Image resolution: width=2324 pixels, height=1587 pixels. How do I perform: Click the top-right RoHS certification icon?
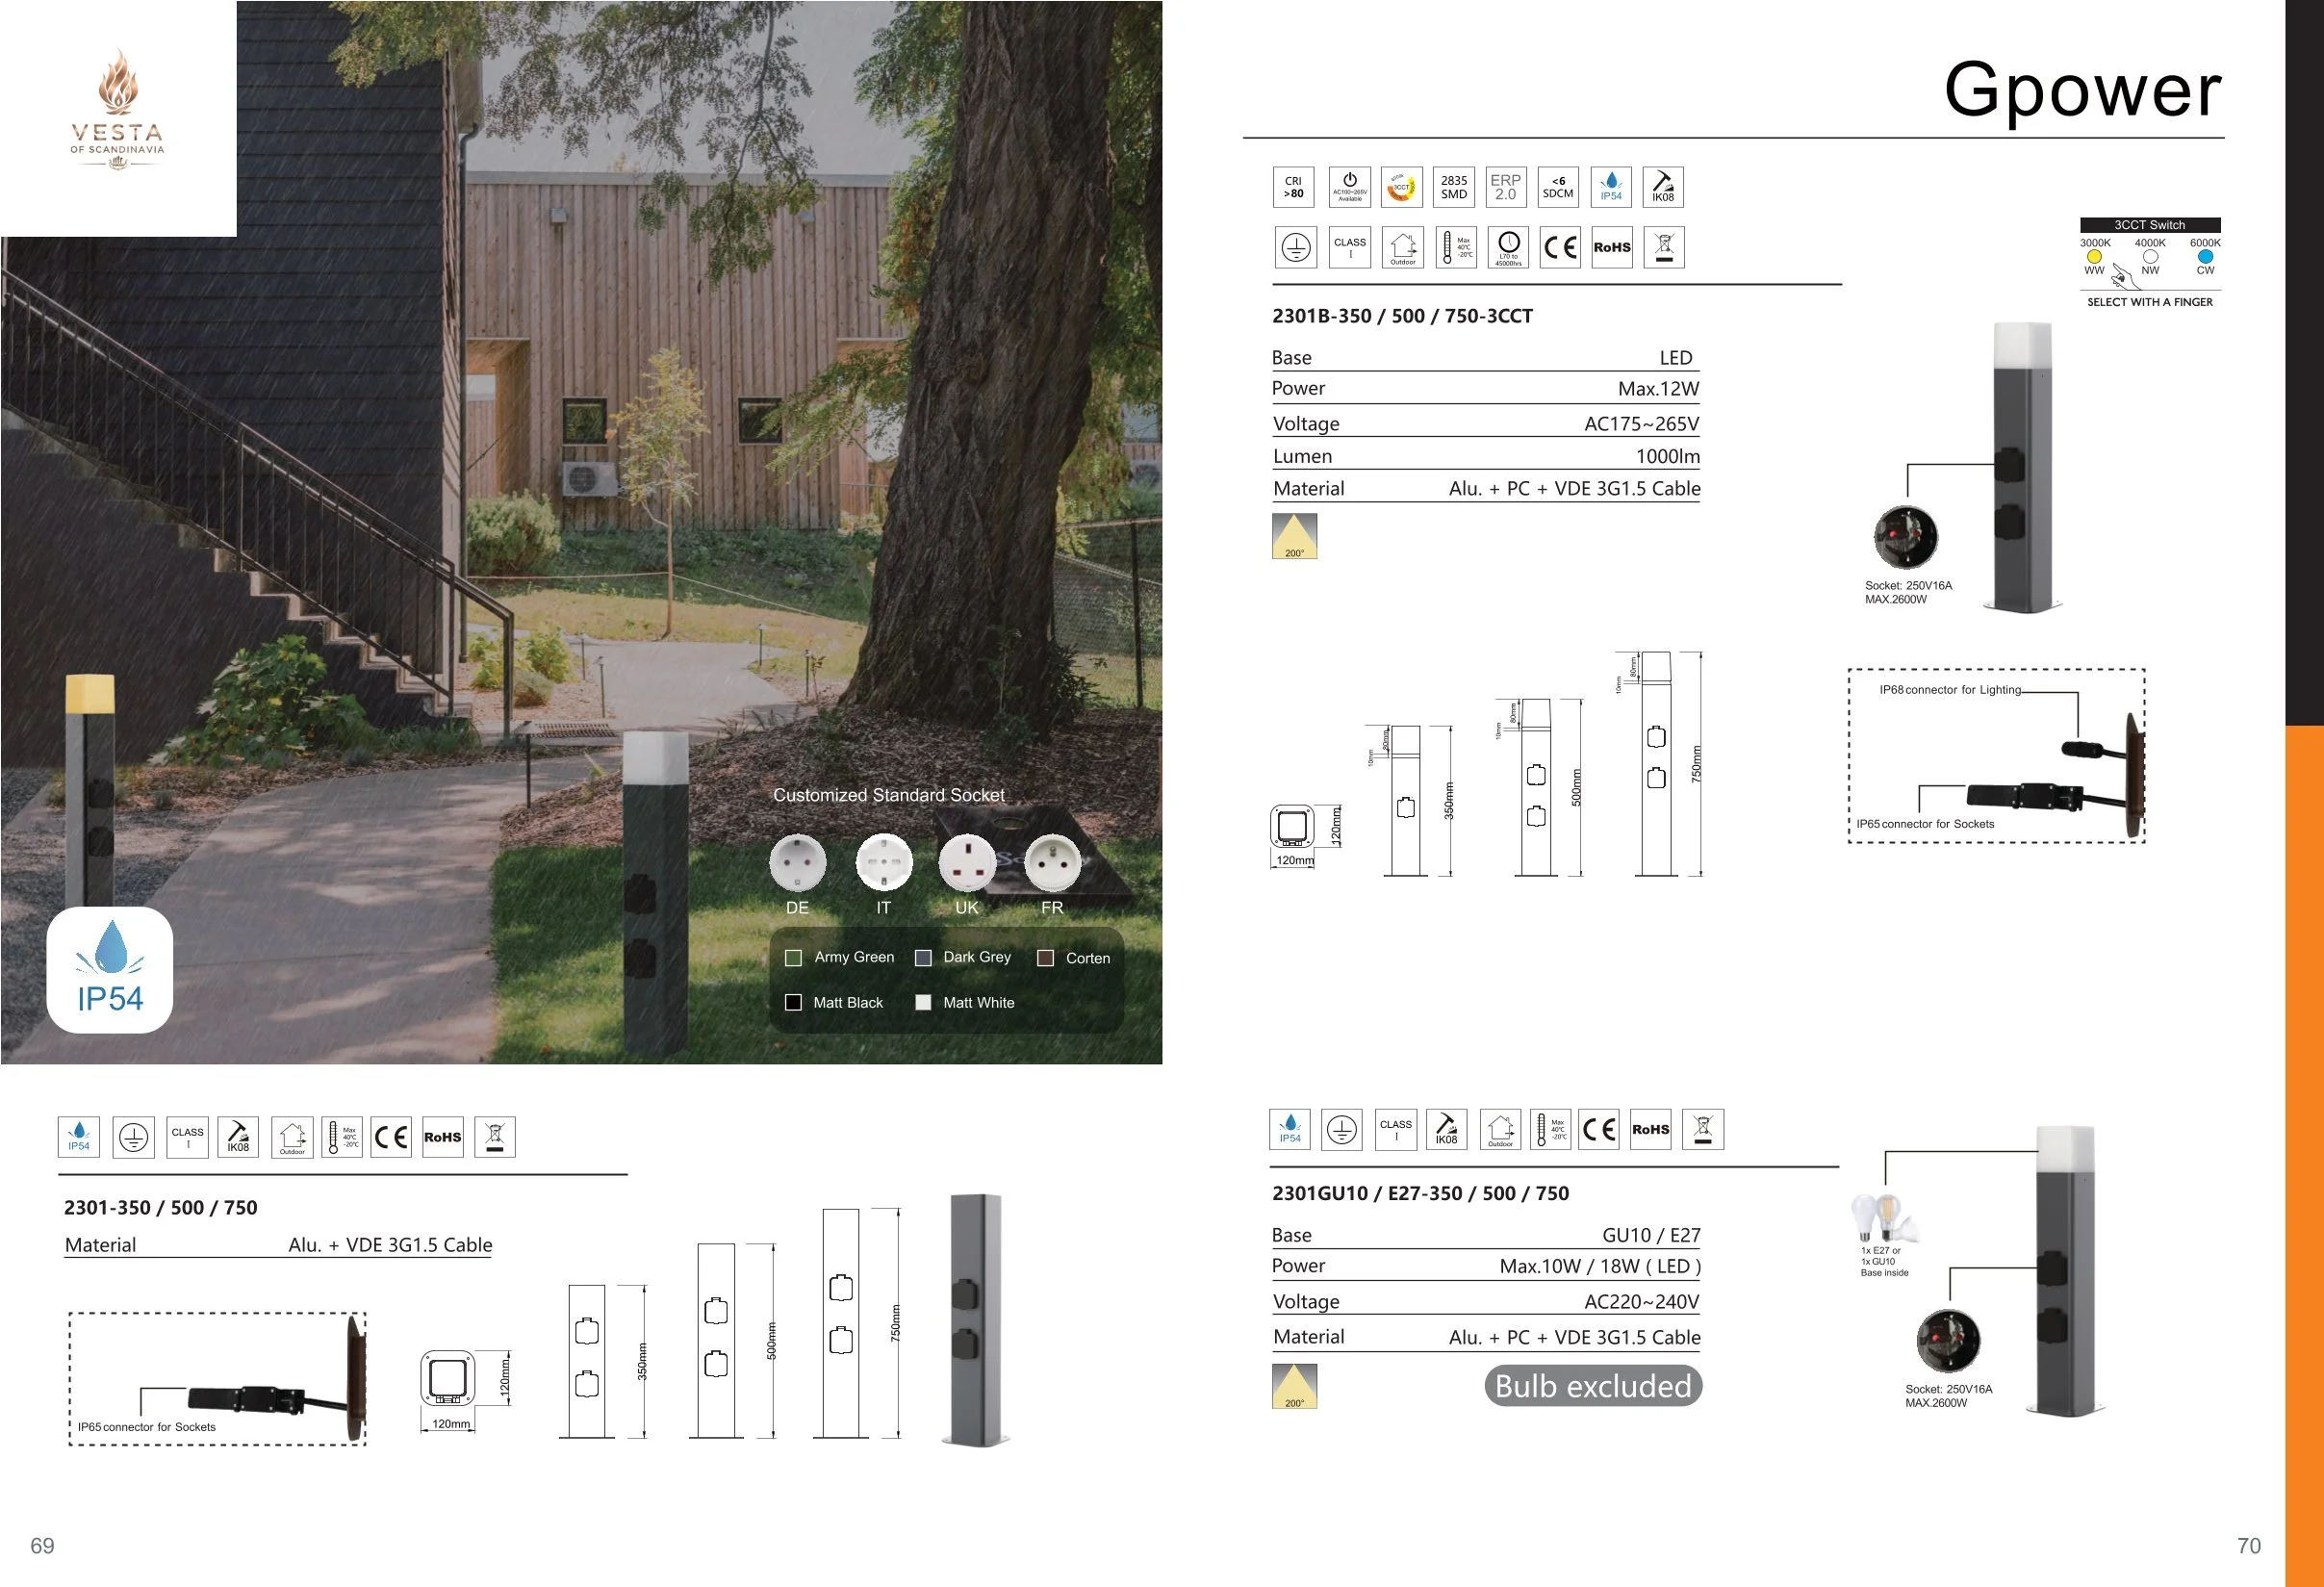(x=1611, y=247)
